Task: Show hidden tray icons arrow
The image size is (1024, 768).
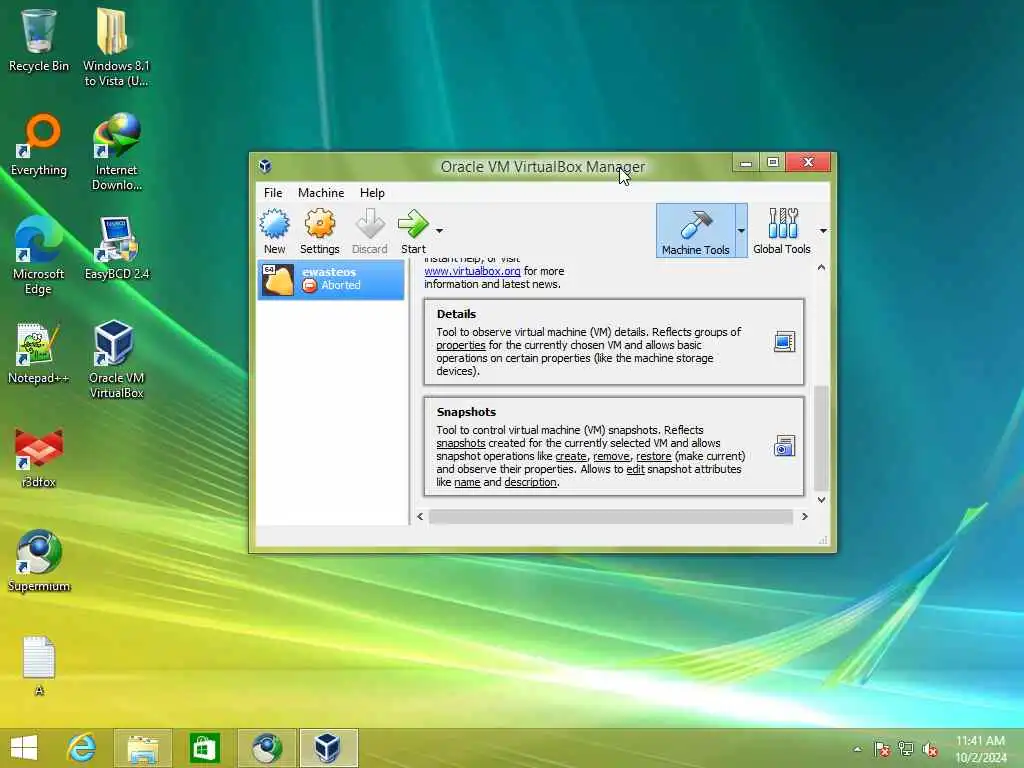Action: (857, 749)
